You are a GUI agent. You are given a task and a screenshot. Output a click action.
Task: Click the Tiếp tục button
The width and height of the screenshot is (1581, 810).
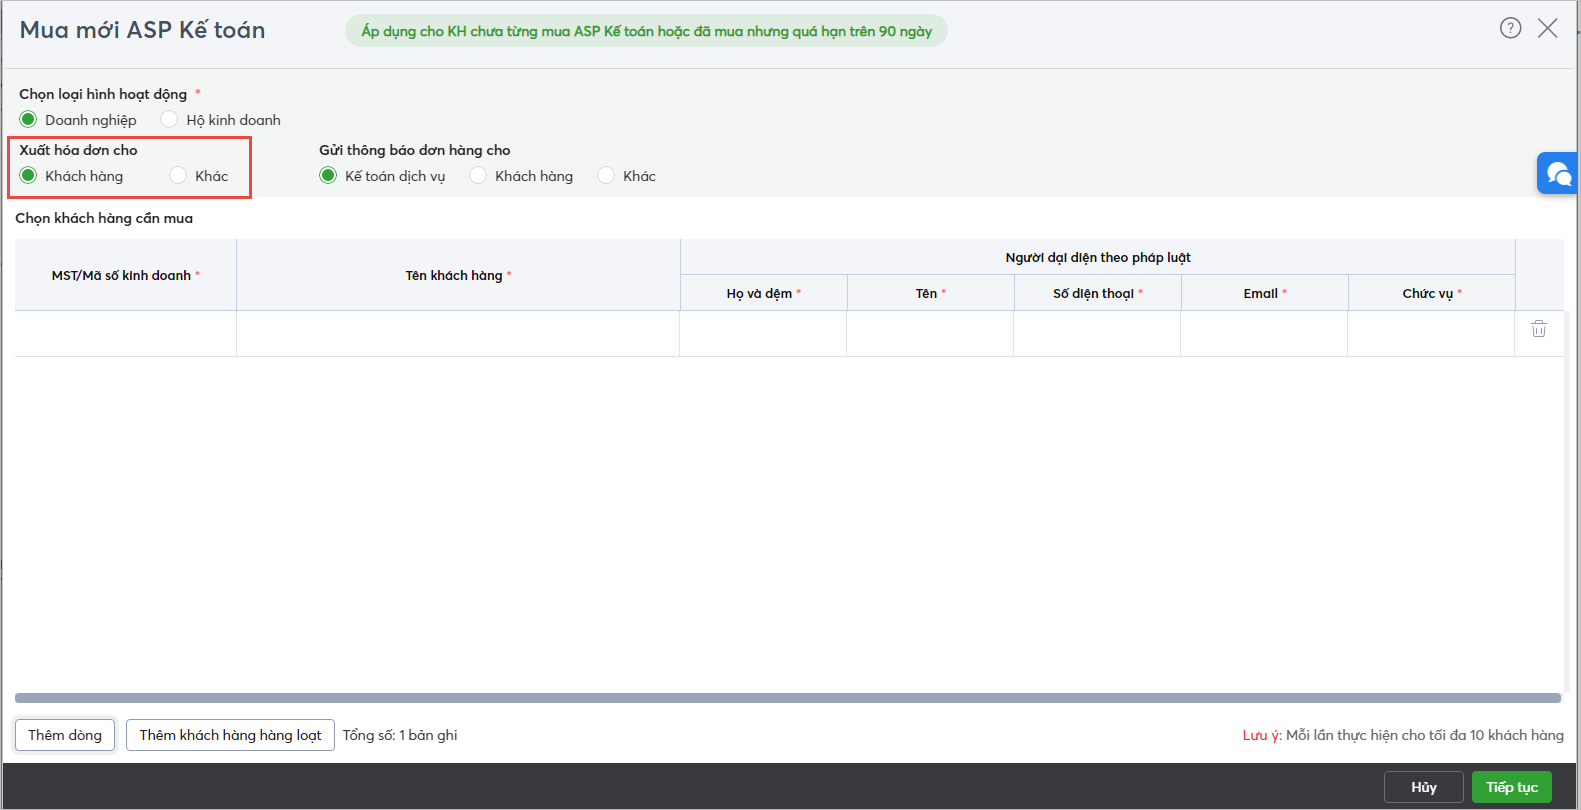coord(1512,787)
